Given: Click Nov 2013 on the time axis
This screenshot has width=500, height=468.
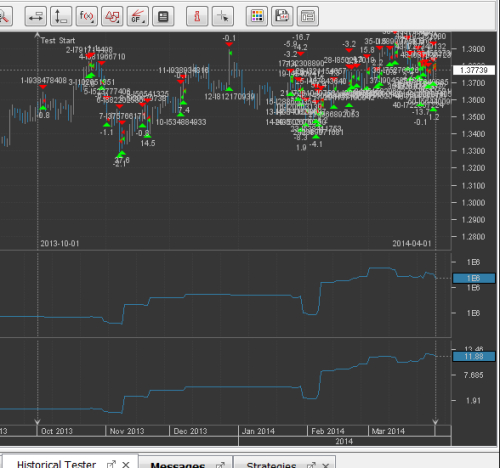Looking at the screenshot, I should point(127,431).
